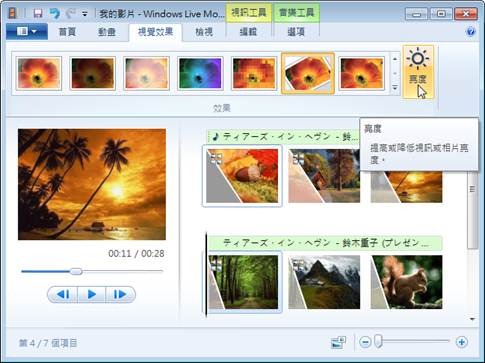Screen dimensions: 485x363
Task: Switch to the 首頁 tab
Action: 67,32
